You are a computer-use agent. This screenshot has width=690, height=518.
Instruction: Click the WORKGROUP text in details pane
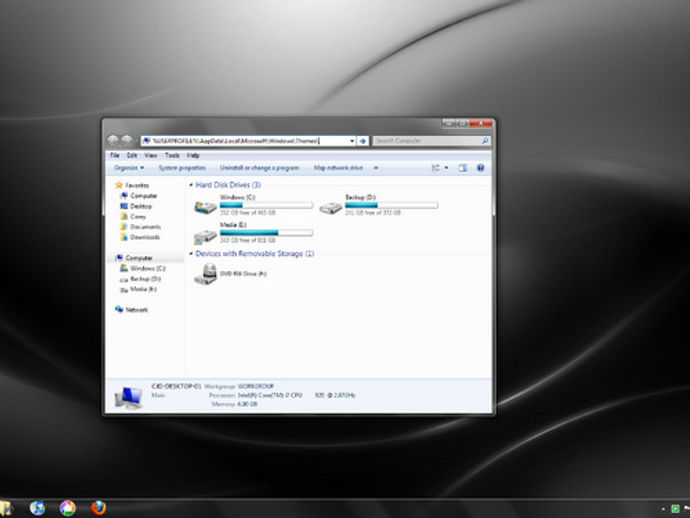point(256,386)
